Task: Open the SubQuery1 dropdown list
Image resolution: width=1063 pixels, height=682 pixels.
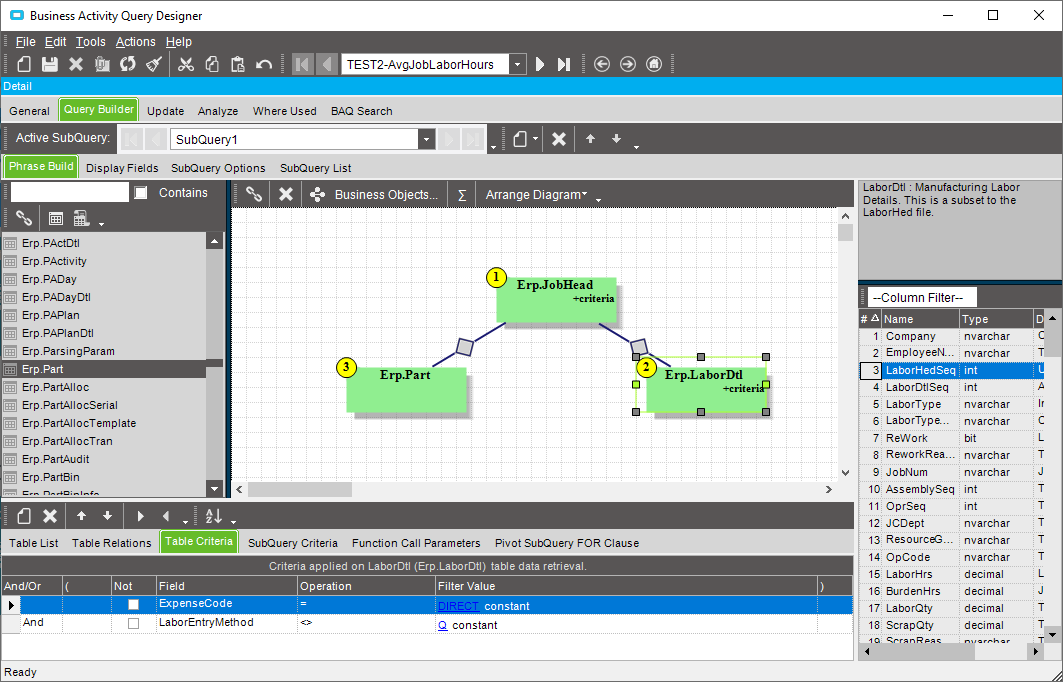Action: tap(426, 140)
